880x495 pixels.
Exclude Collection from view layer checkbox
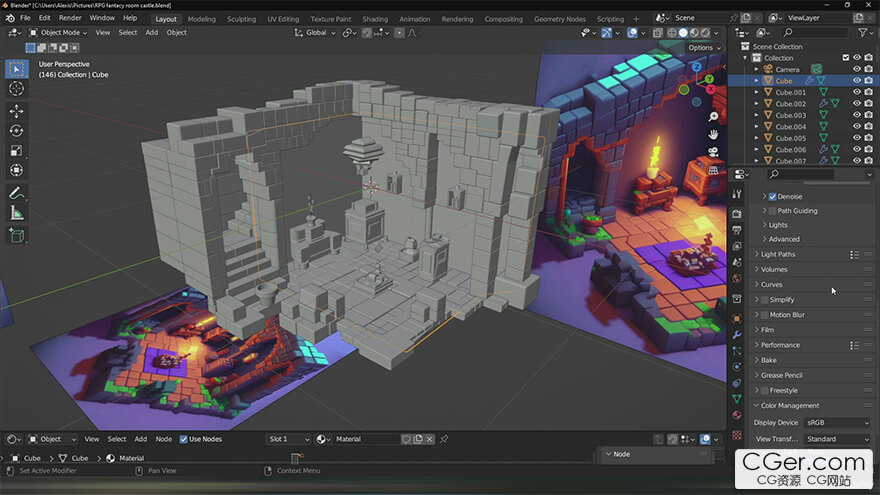846,58
